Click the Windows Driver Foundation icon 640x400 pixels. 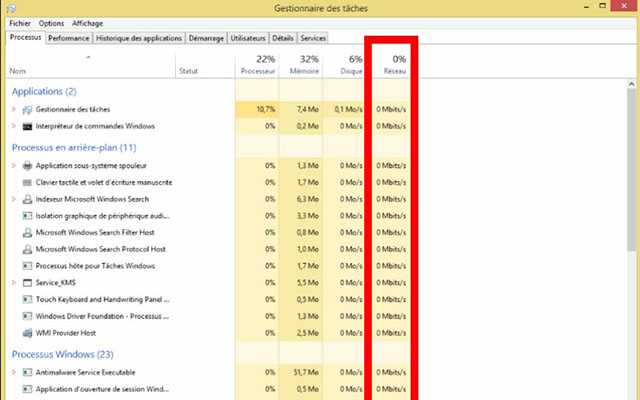(27, 316)
